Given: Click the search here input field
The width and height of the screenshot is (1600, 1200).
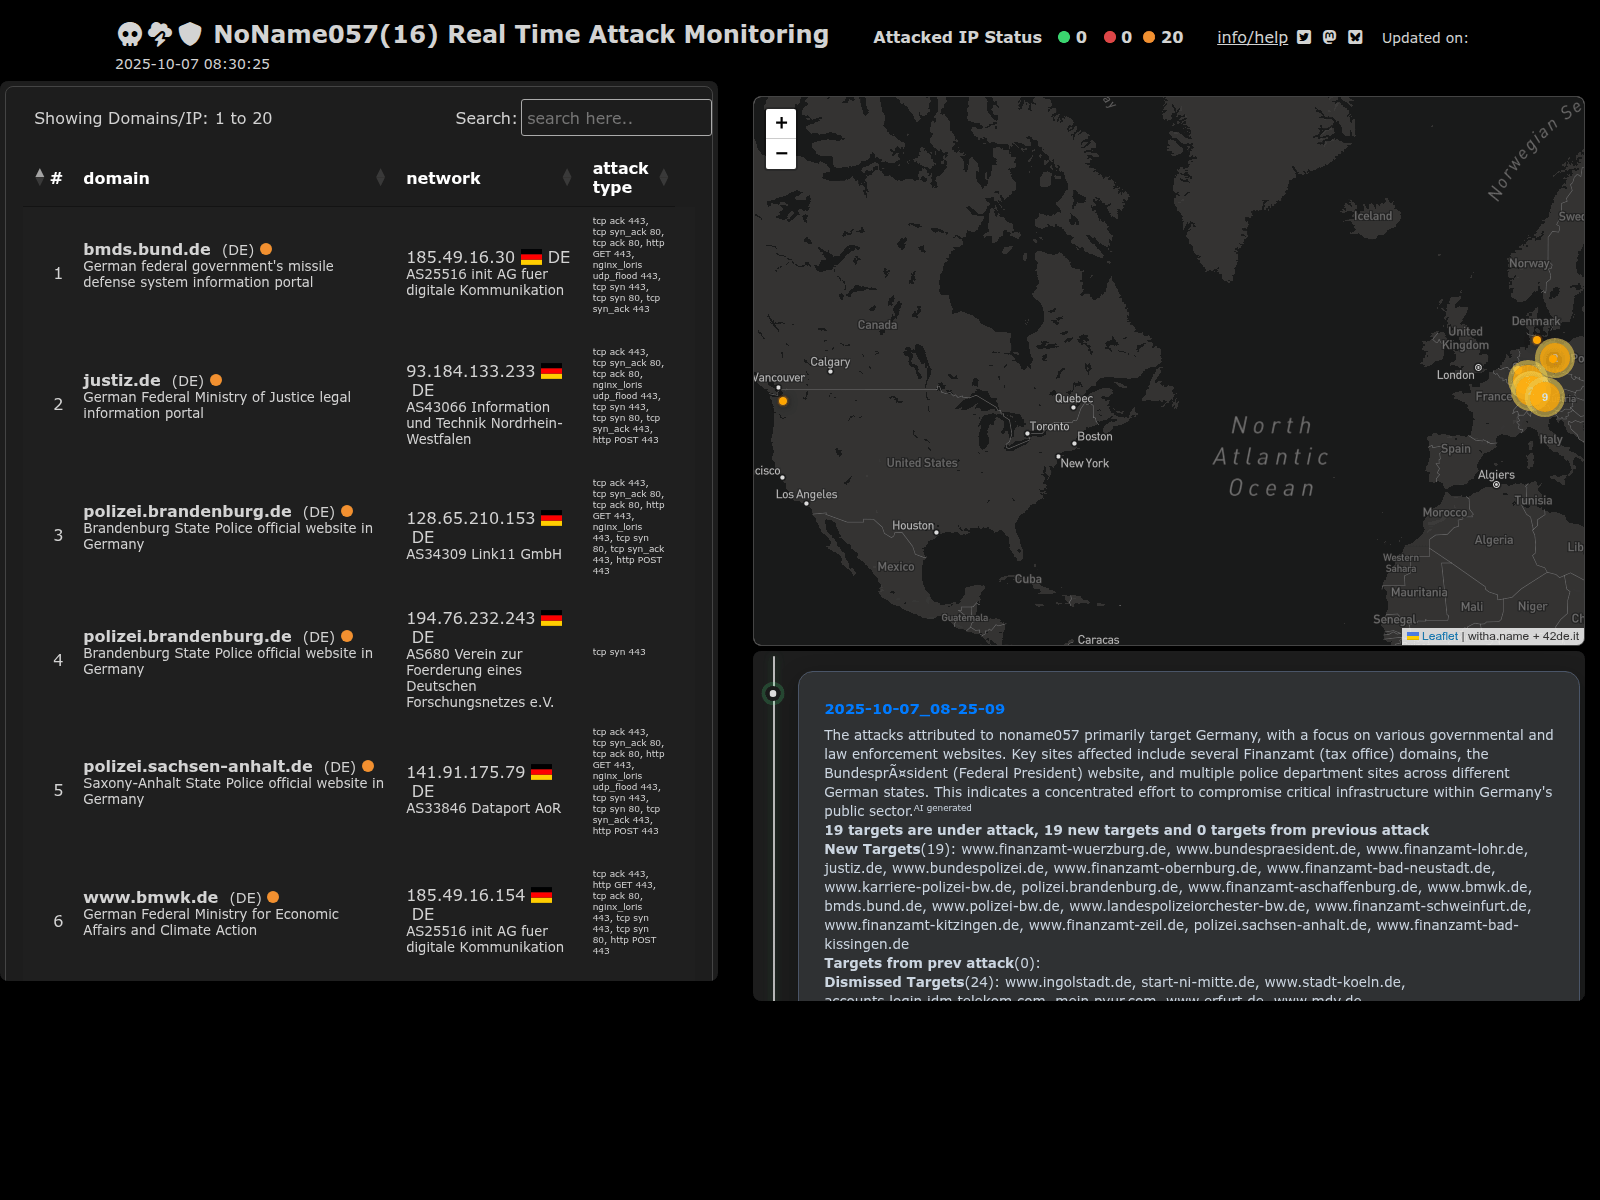Looking at the screenshot, I should click(616, 118).
